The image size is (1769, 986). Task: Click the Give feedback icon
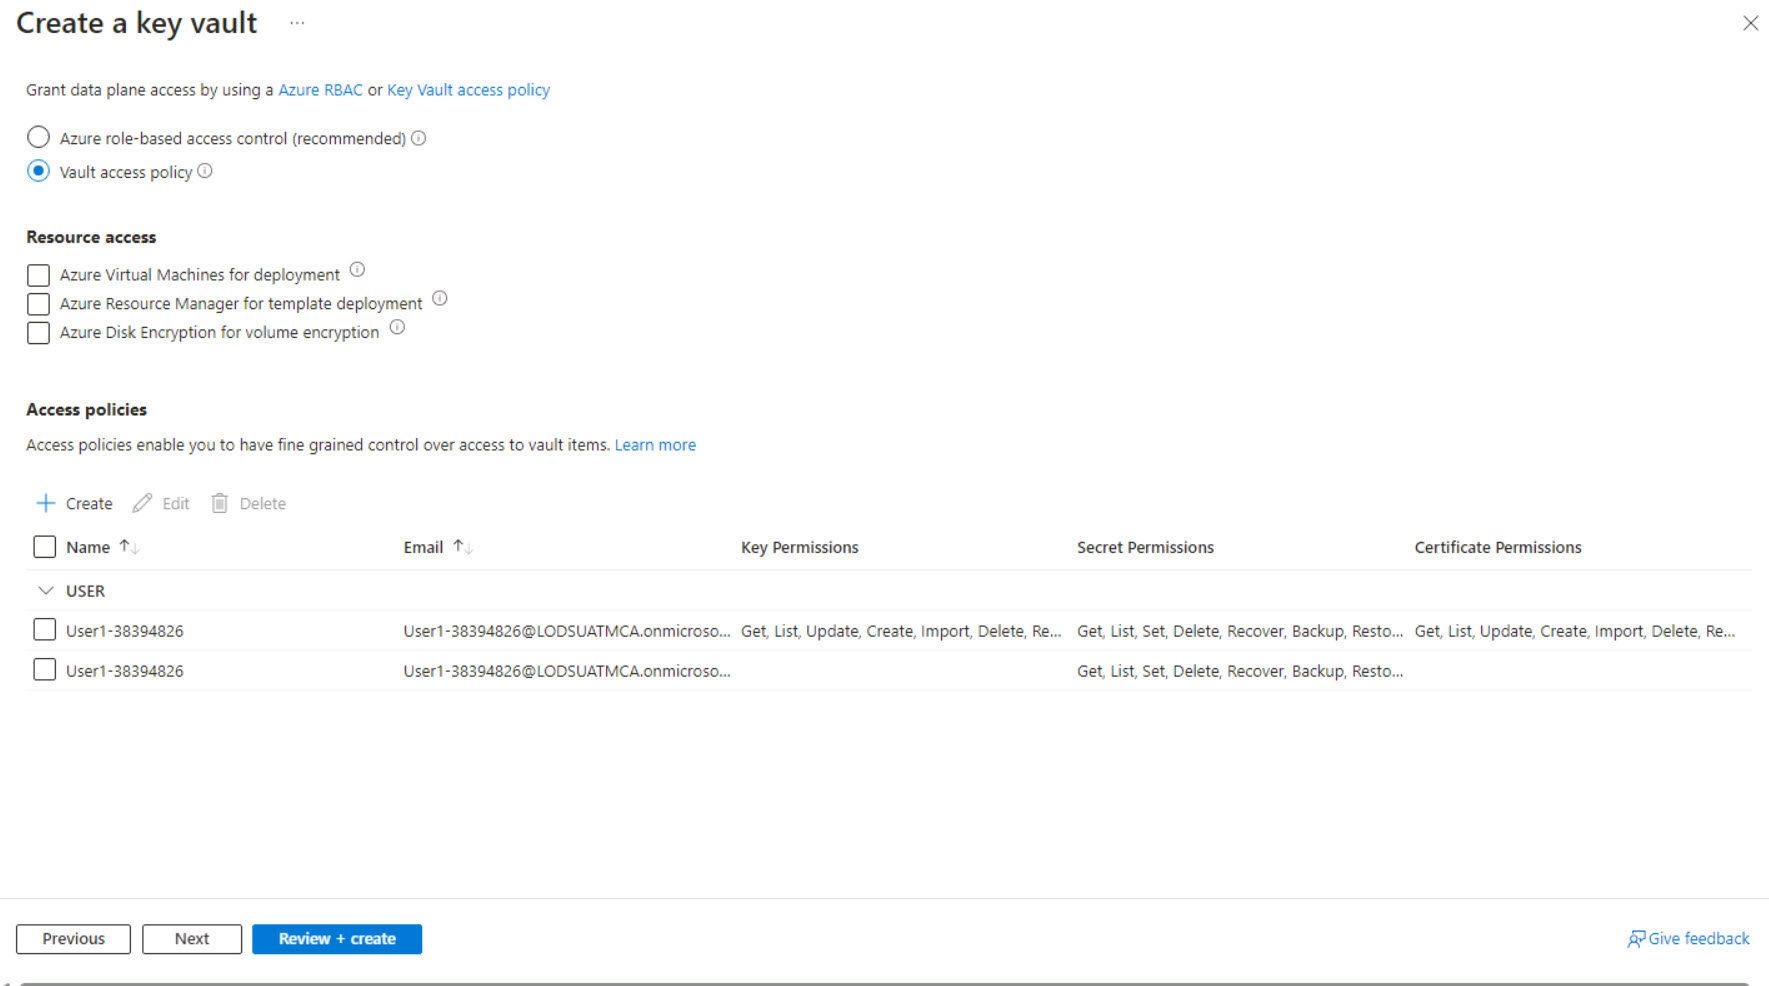tap(1636, 938)
